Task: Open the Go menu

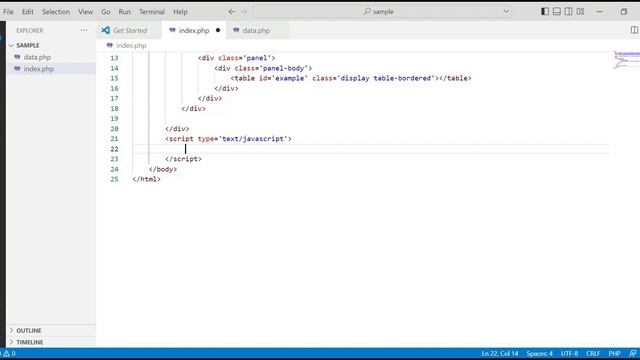Action: (106, 12)
